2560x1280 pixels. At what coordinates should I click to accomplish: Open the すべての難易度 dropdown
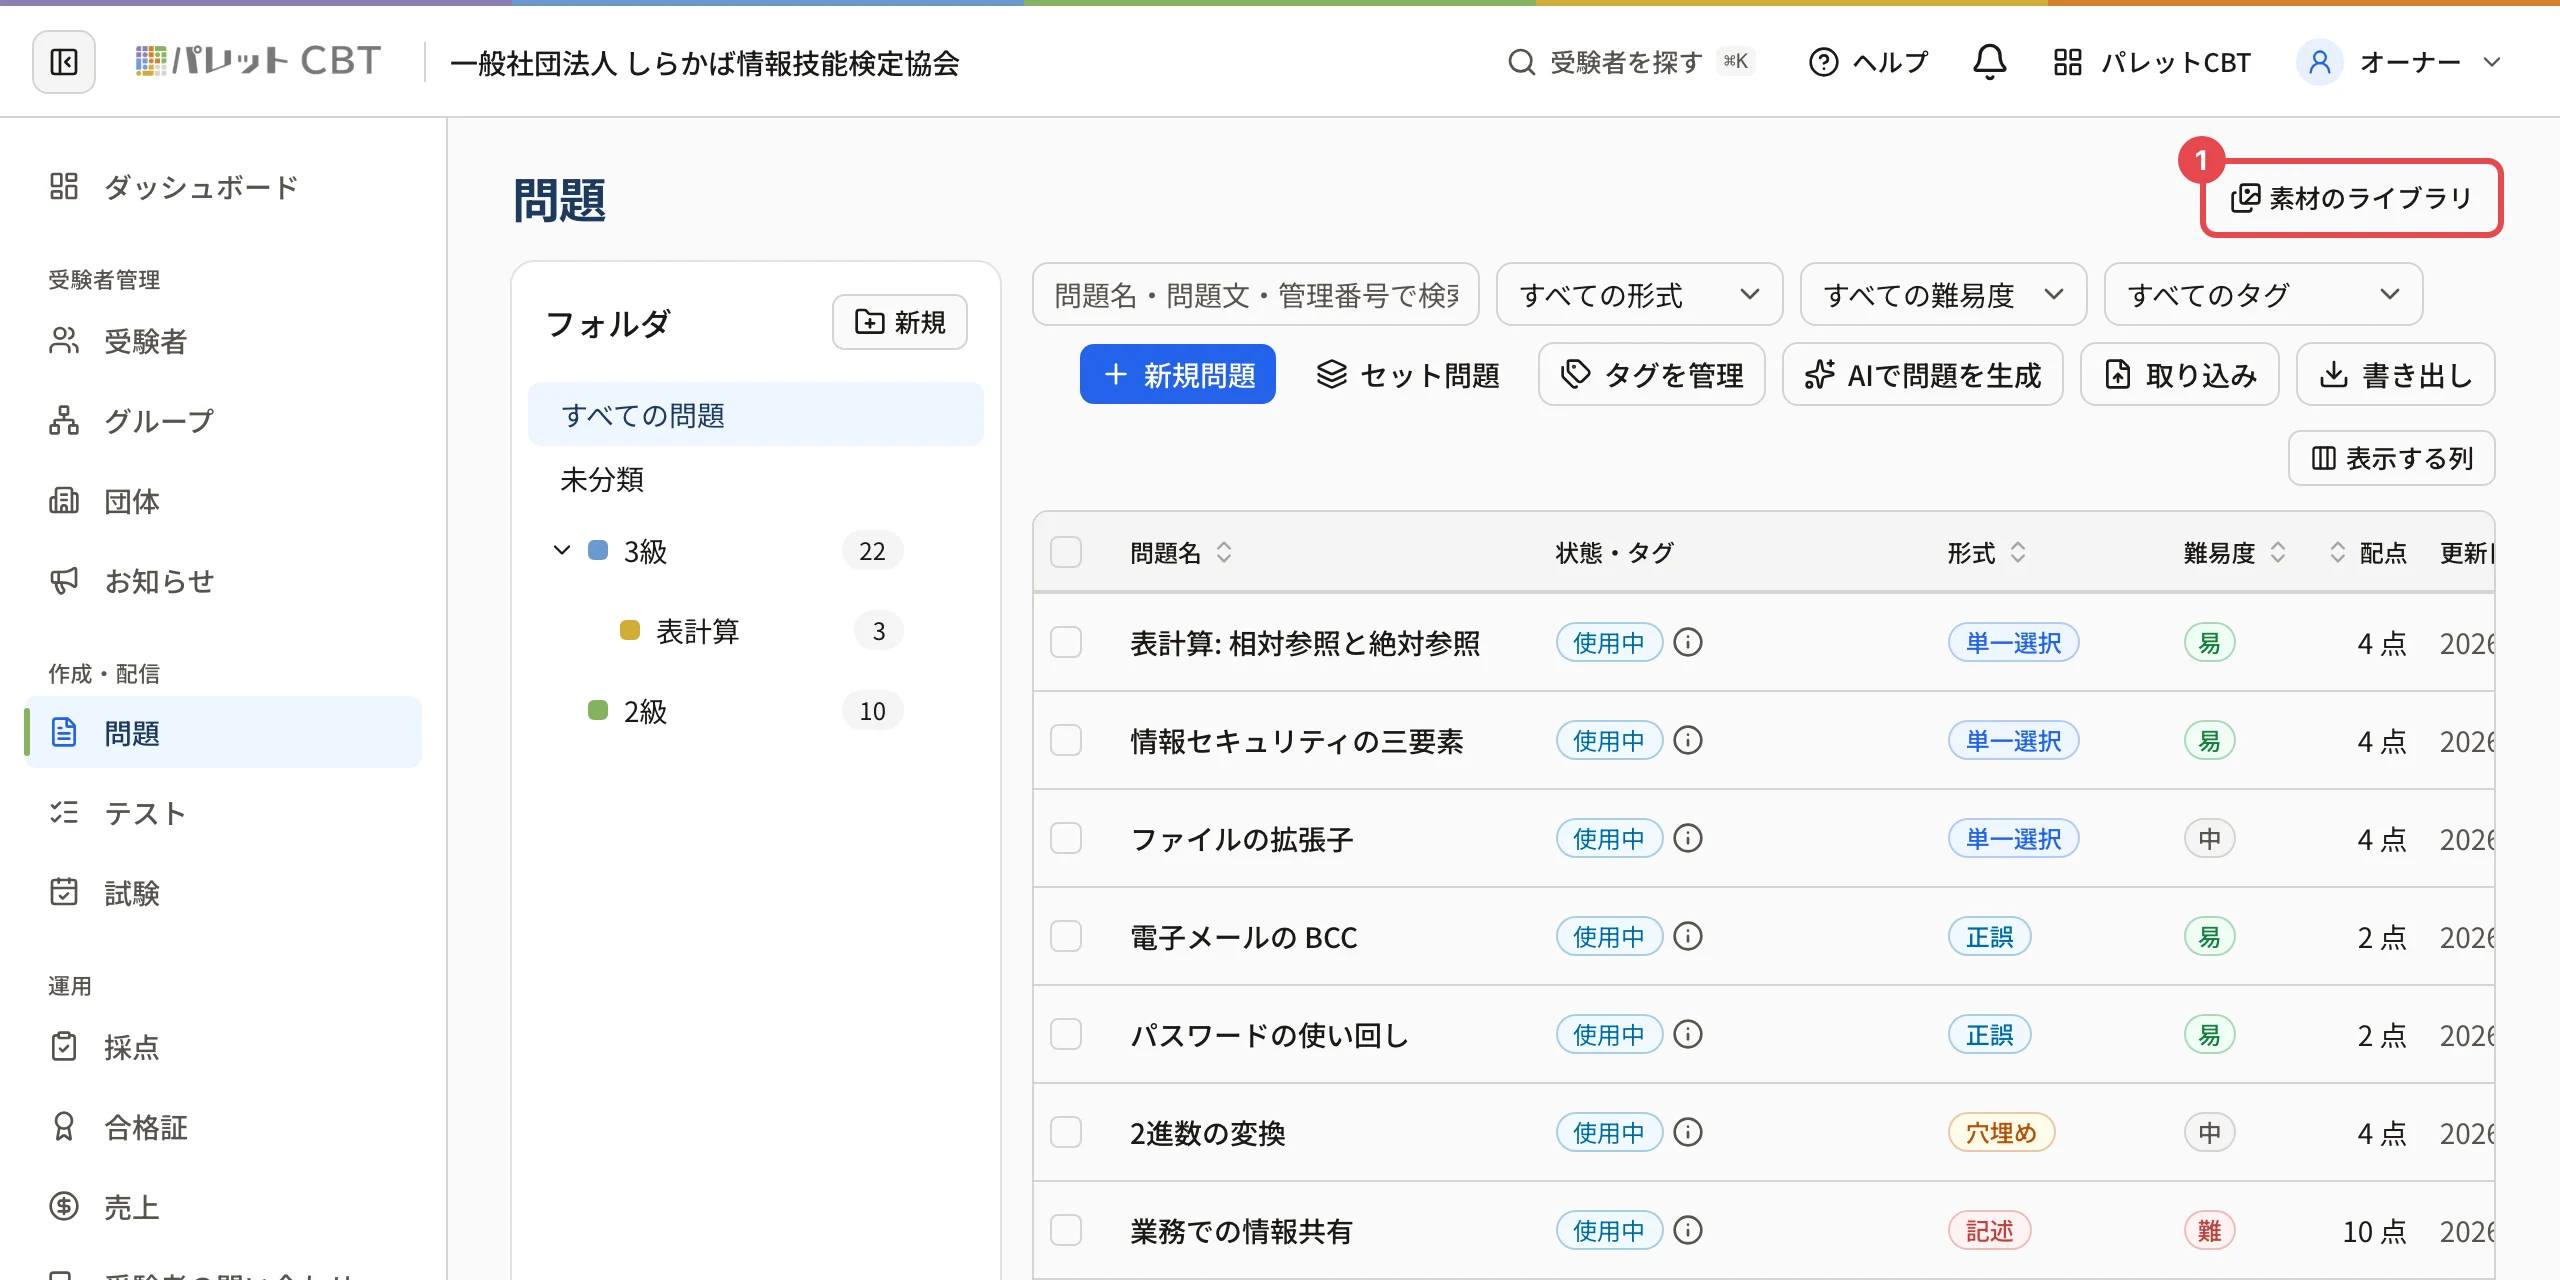[x=1943, y=294]
